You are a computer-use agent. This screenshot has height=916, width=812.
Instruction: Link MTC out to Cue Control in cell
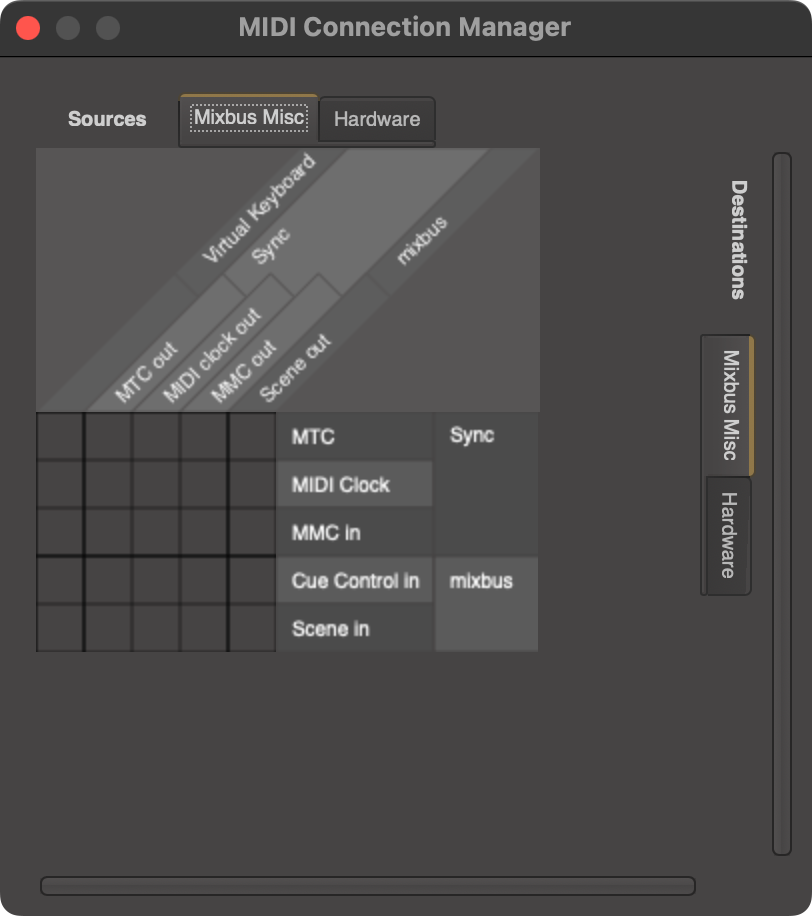pyautogui.click(x=108, y=581)
